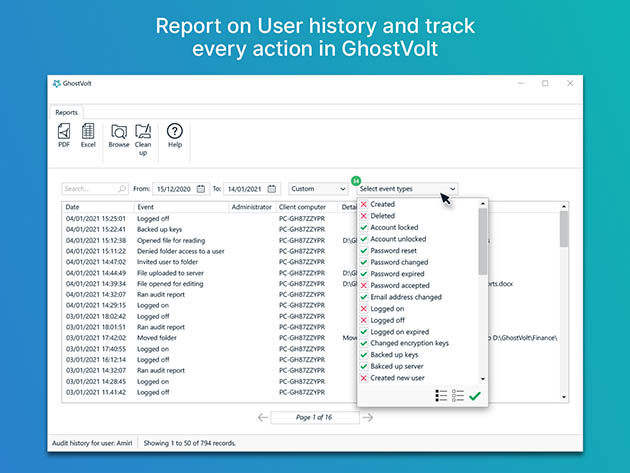Run the Clean up tool
Viewport: 630px width, 473px height.
pos(143,139)
